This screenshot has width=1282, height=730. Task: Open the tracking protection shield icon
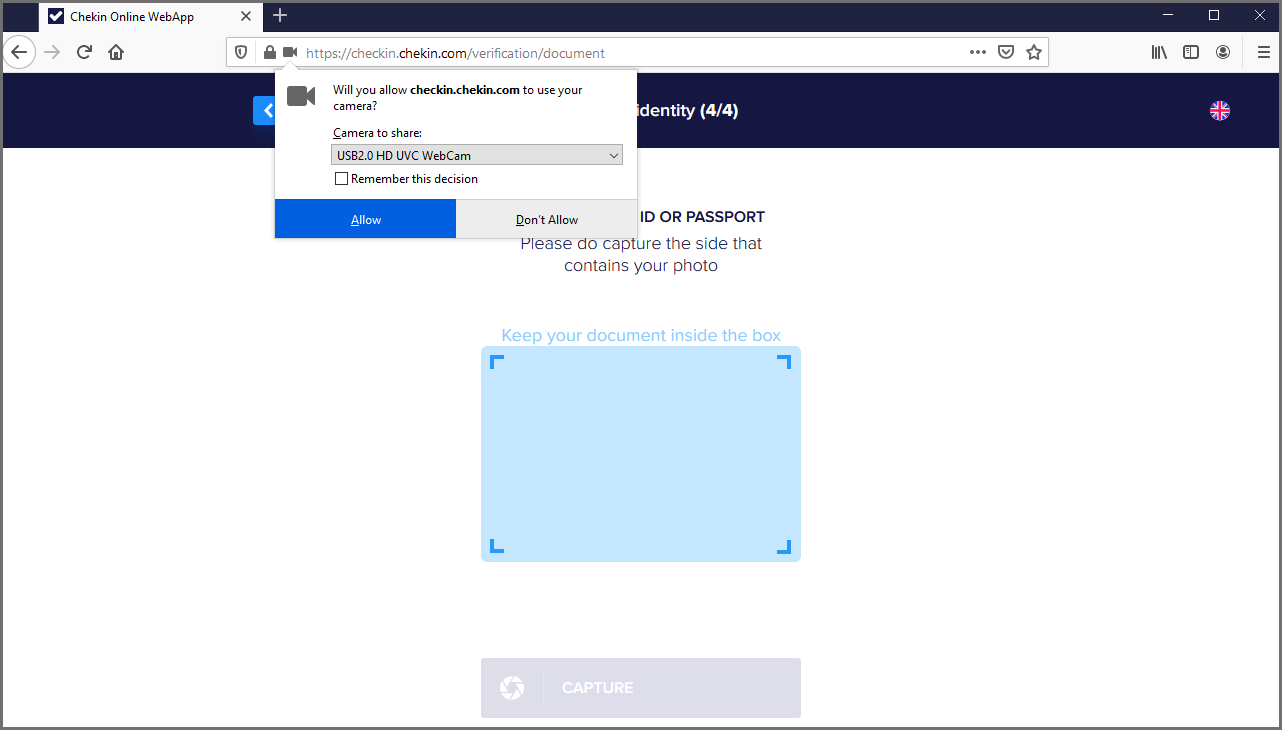[x=241, y=53]
